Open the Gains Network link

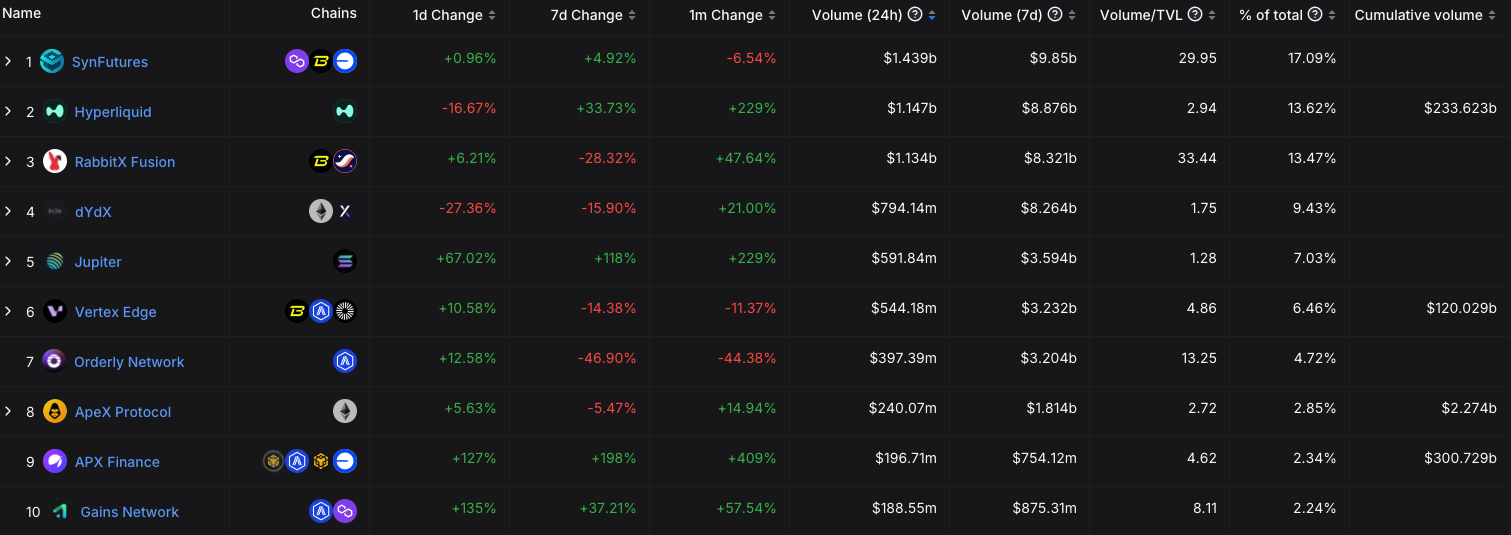click(129, 512)
